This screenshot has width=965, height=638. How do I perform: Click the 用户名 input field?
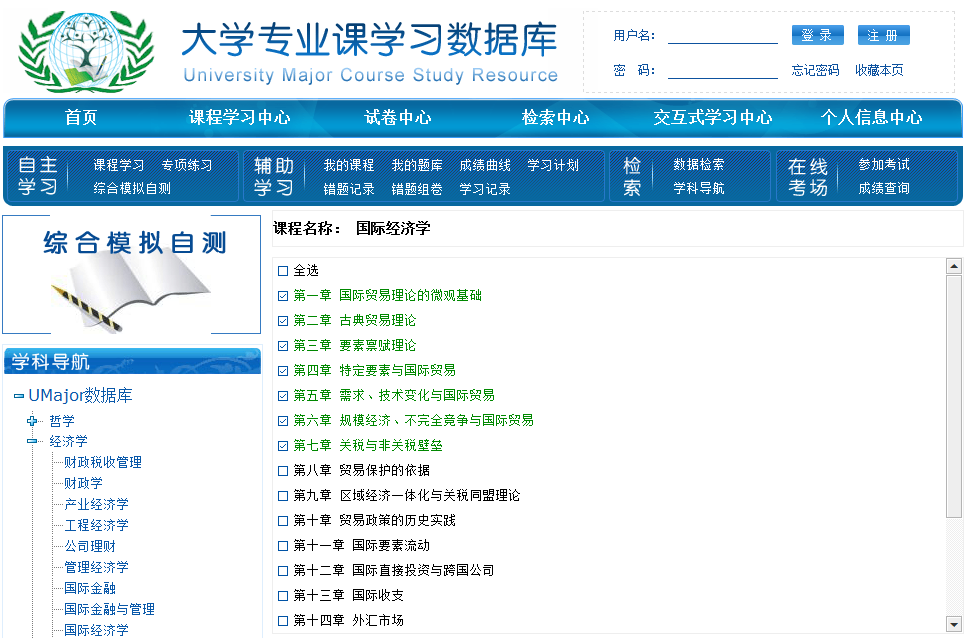click(x=722, y=36)
